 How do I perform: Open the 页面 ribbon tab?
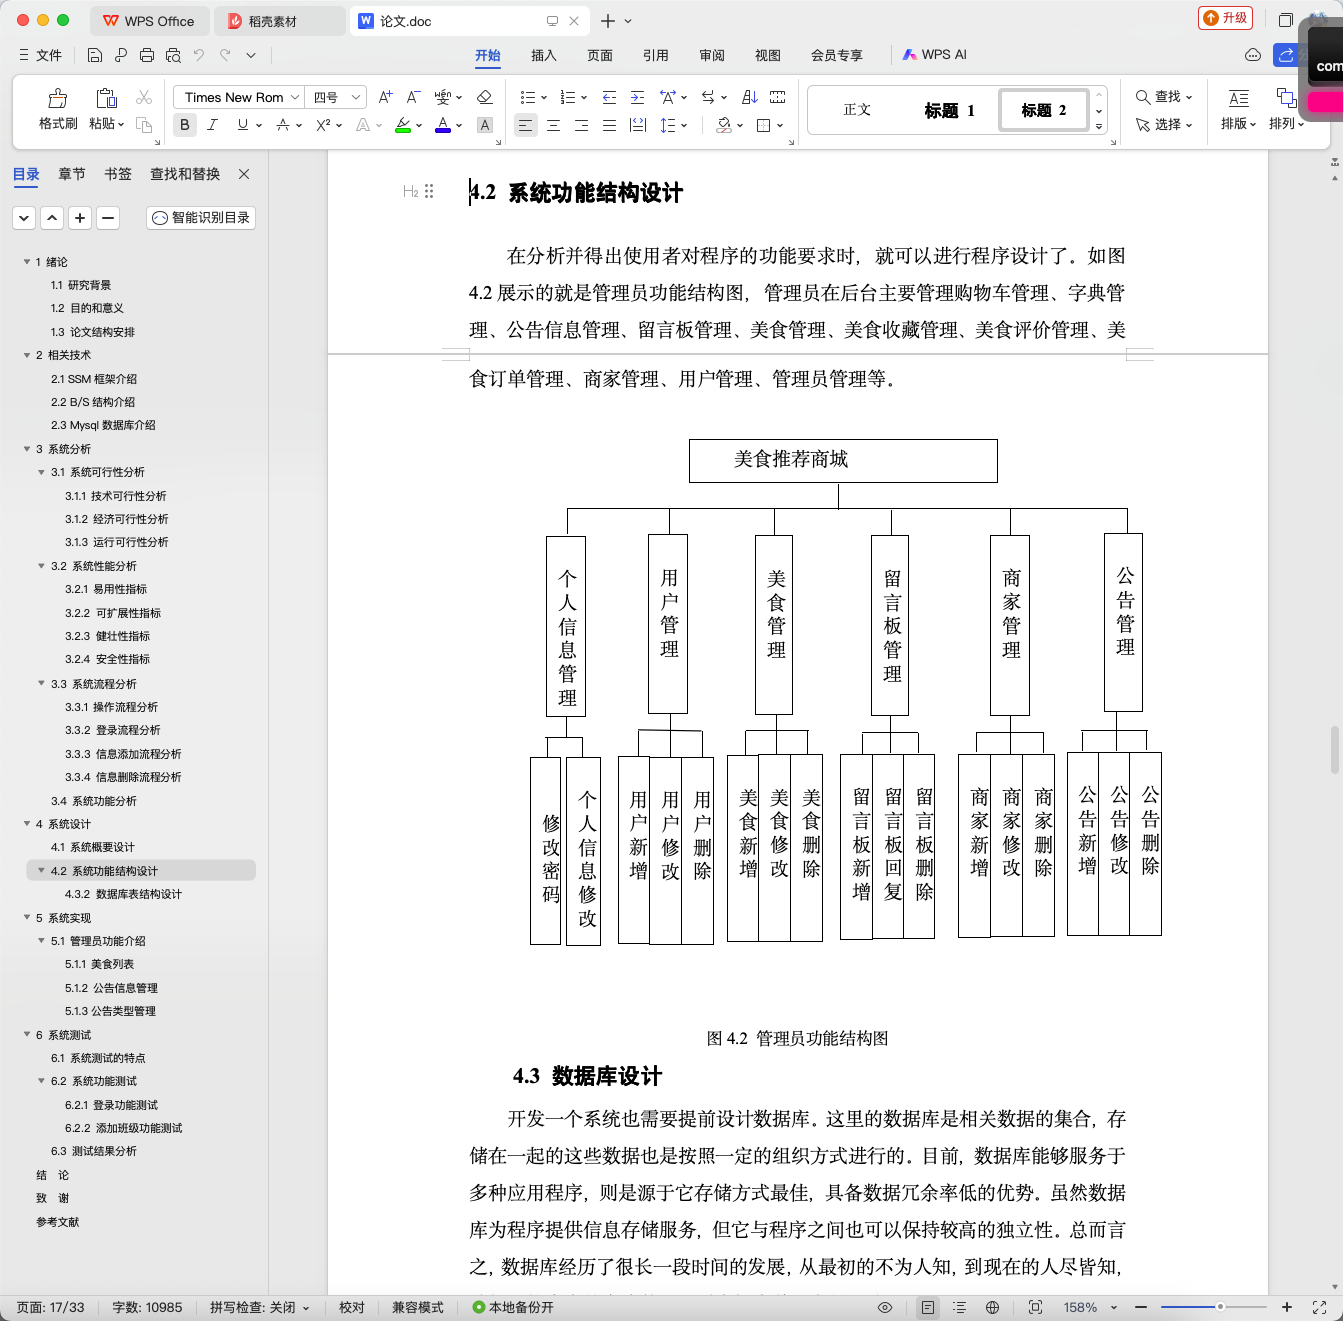(x=600, y=55)
